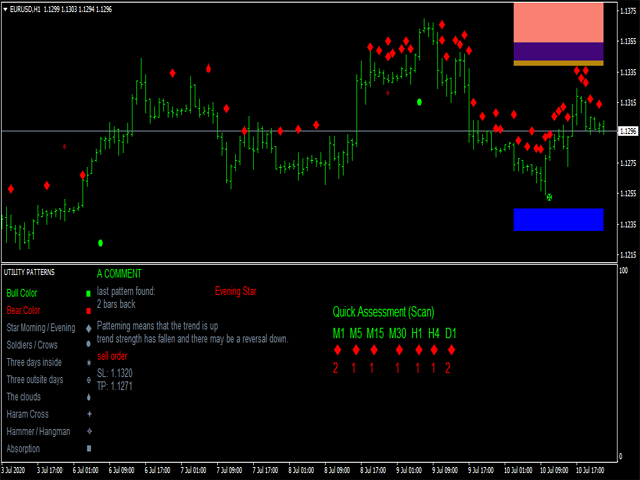Click the red diamond under D1
This screenshot has height=480, width=640.
pos(451,350)
